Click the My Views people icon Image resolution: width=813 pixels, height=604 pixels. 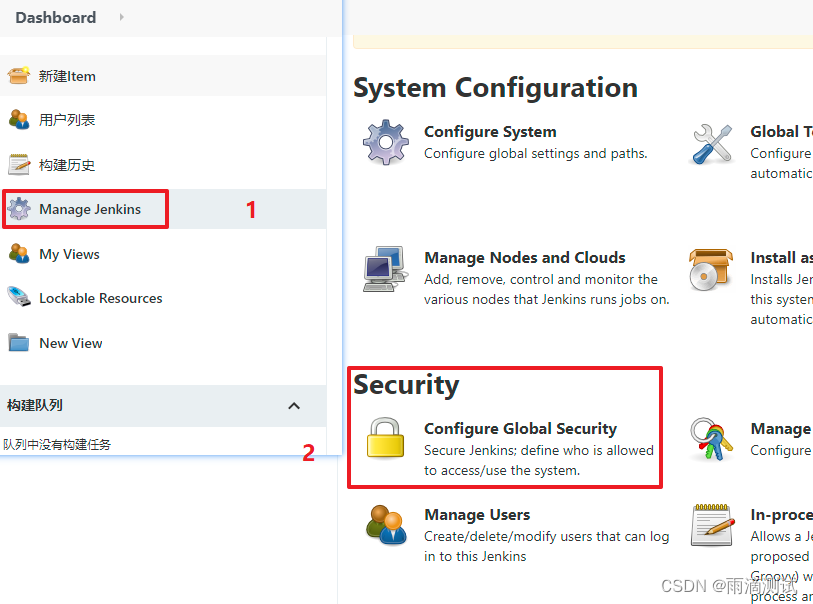point(19,254)
